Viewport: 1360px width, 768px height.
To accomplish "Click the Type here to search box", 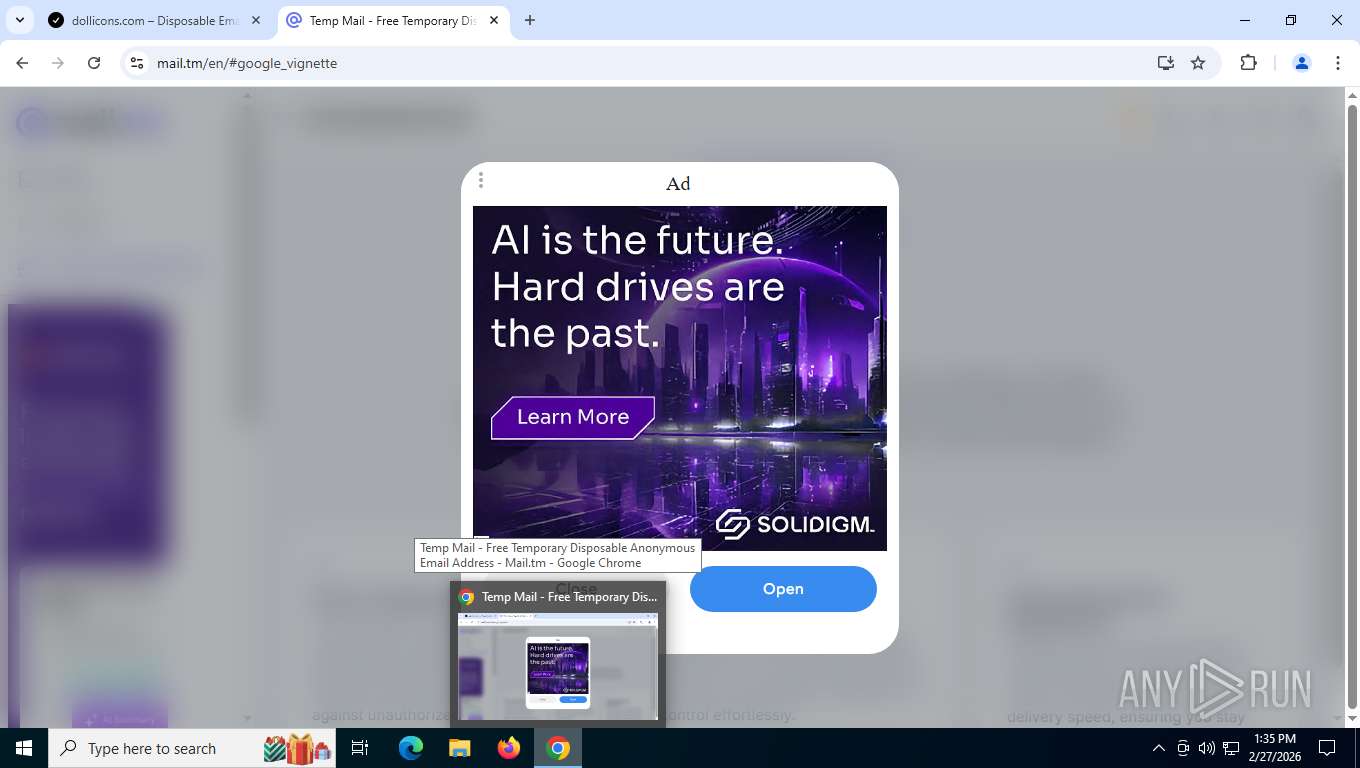I will point(193,748).
